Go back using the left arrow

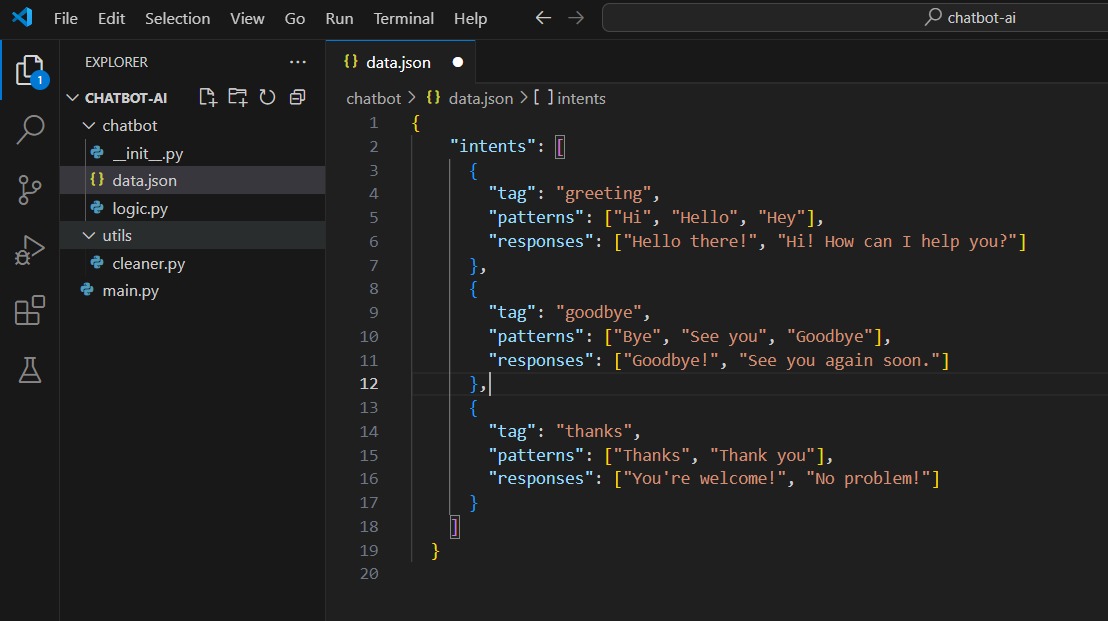click(x=543, y=18)
